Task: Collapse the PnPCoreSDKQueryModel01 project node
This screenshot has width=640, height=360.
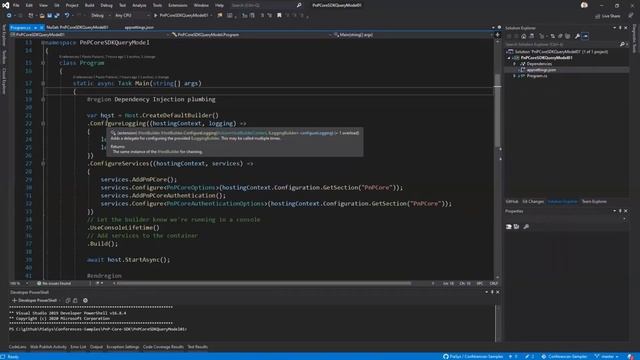Action: click(509, 58)
